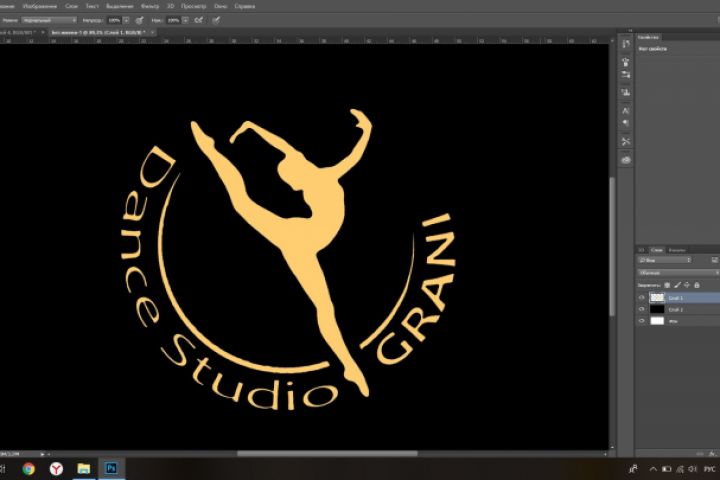Enable the airbrush icon next to flow
This screenshot has width=720, height=480.
coord(199,20)
